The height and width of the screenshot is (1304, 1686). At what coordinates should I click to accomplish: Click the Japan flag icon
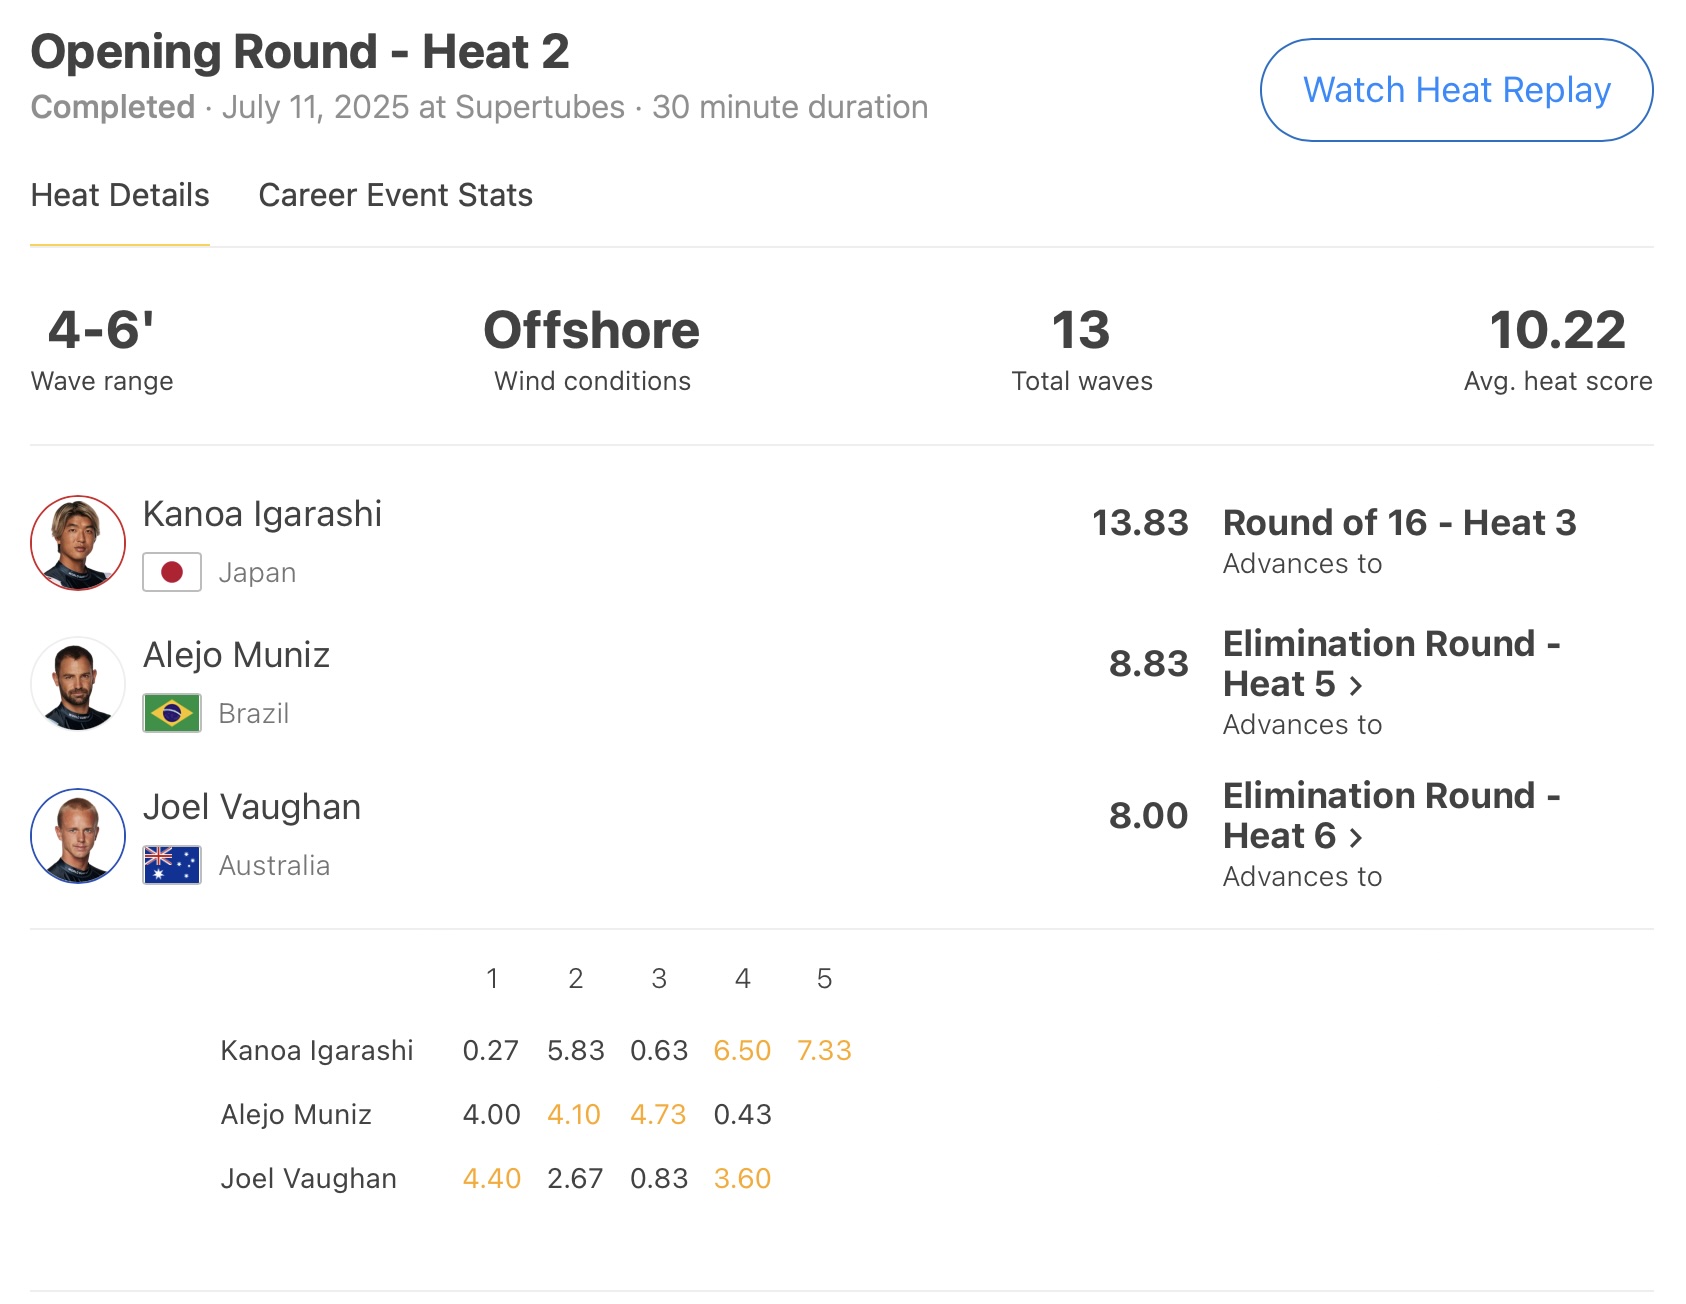tap(172, 572)
